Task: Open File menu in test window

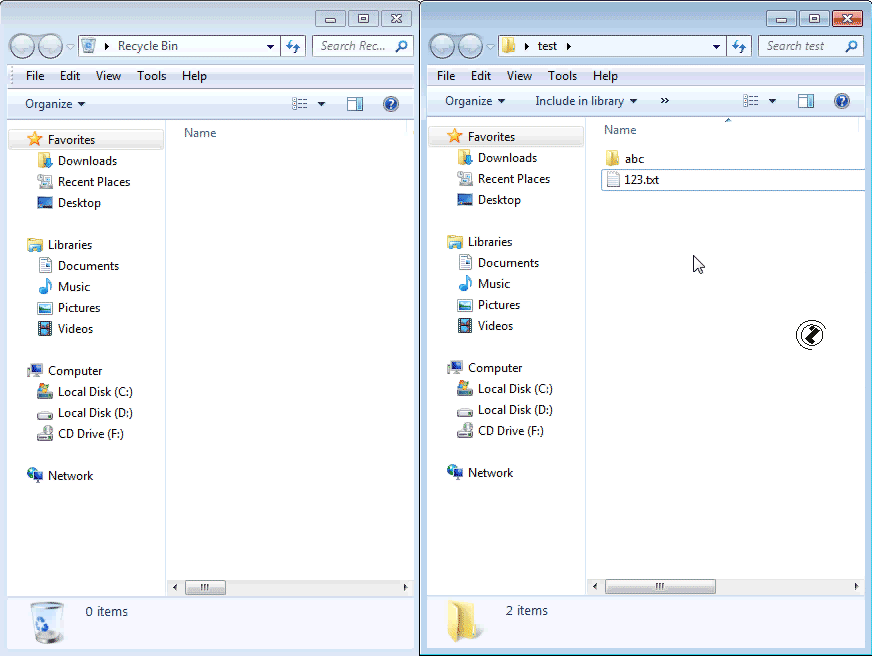Action: pyautogui.click(x=446, y=76)
